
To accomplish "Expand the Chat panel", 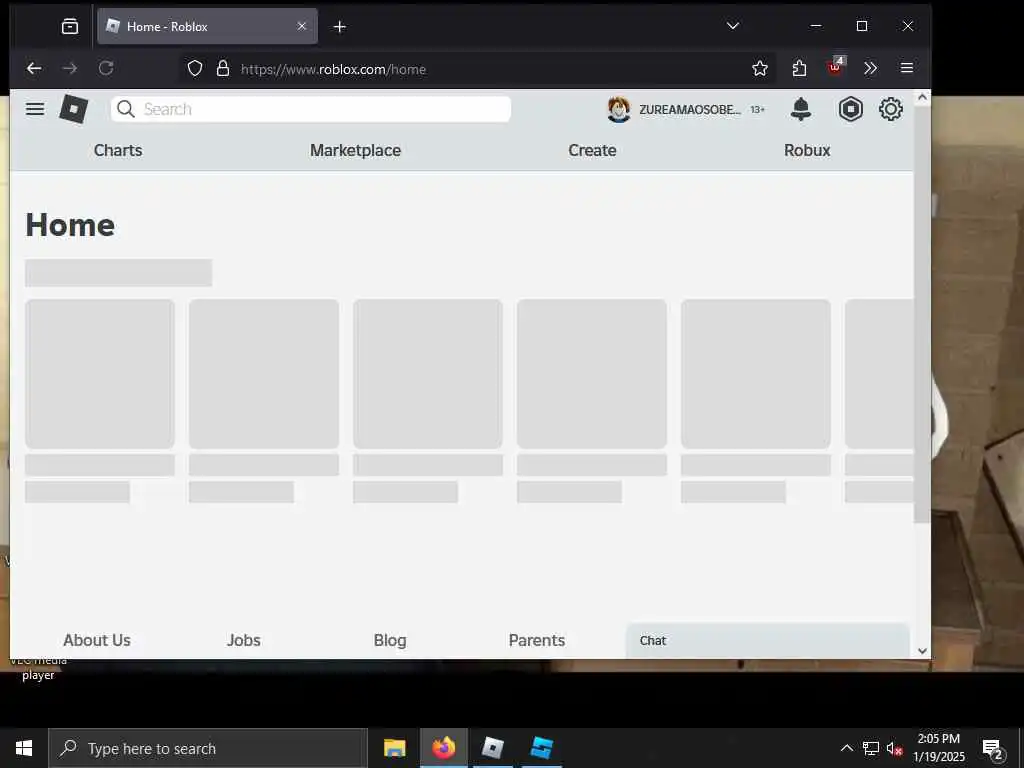I will pos(767,641).
